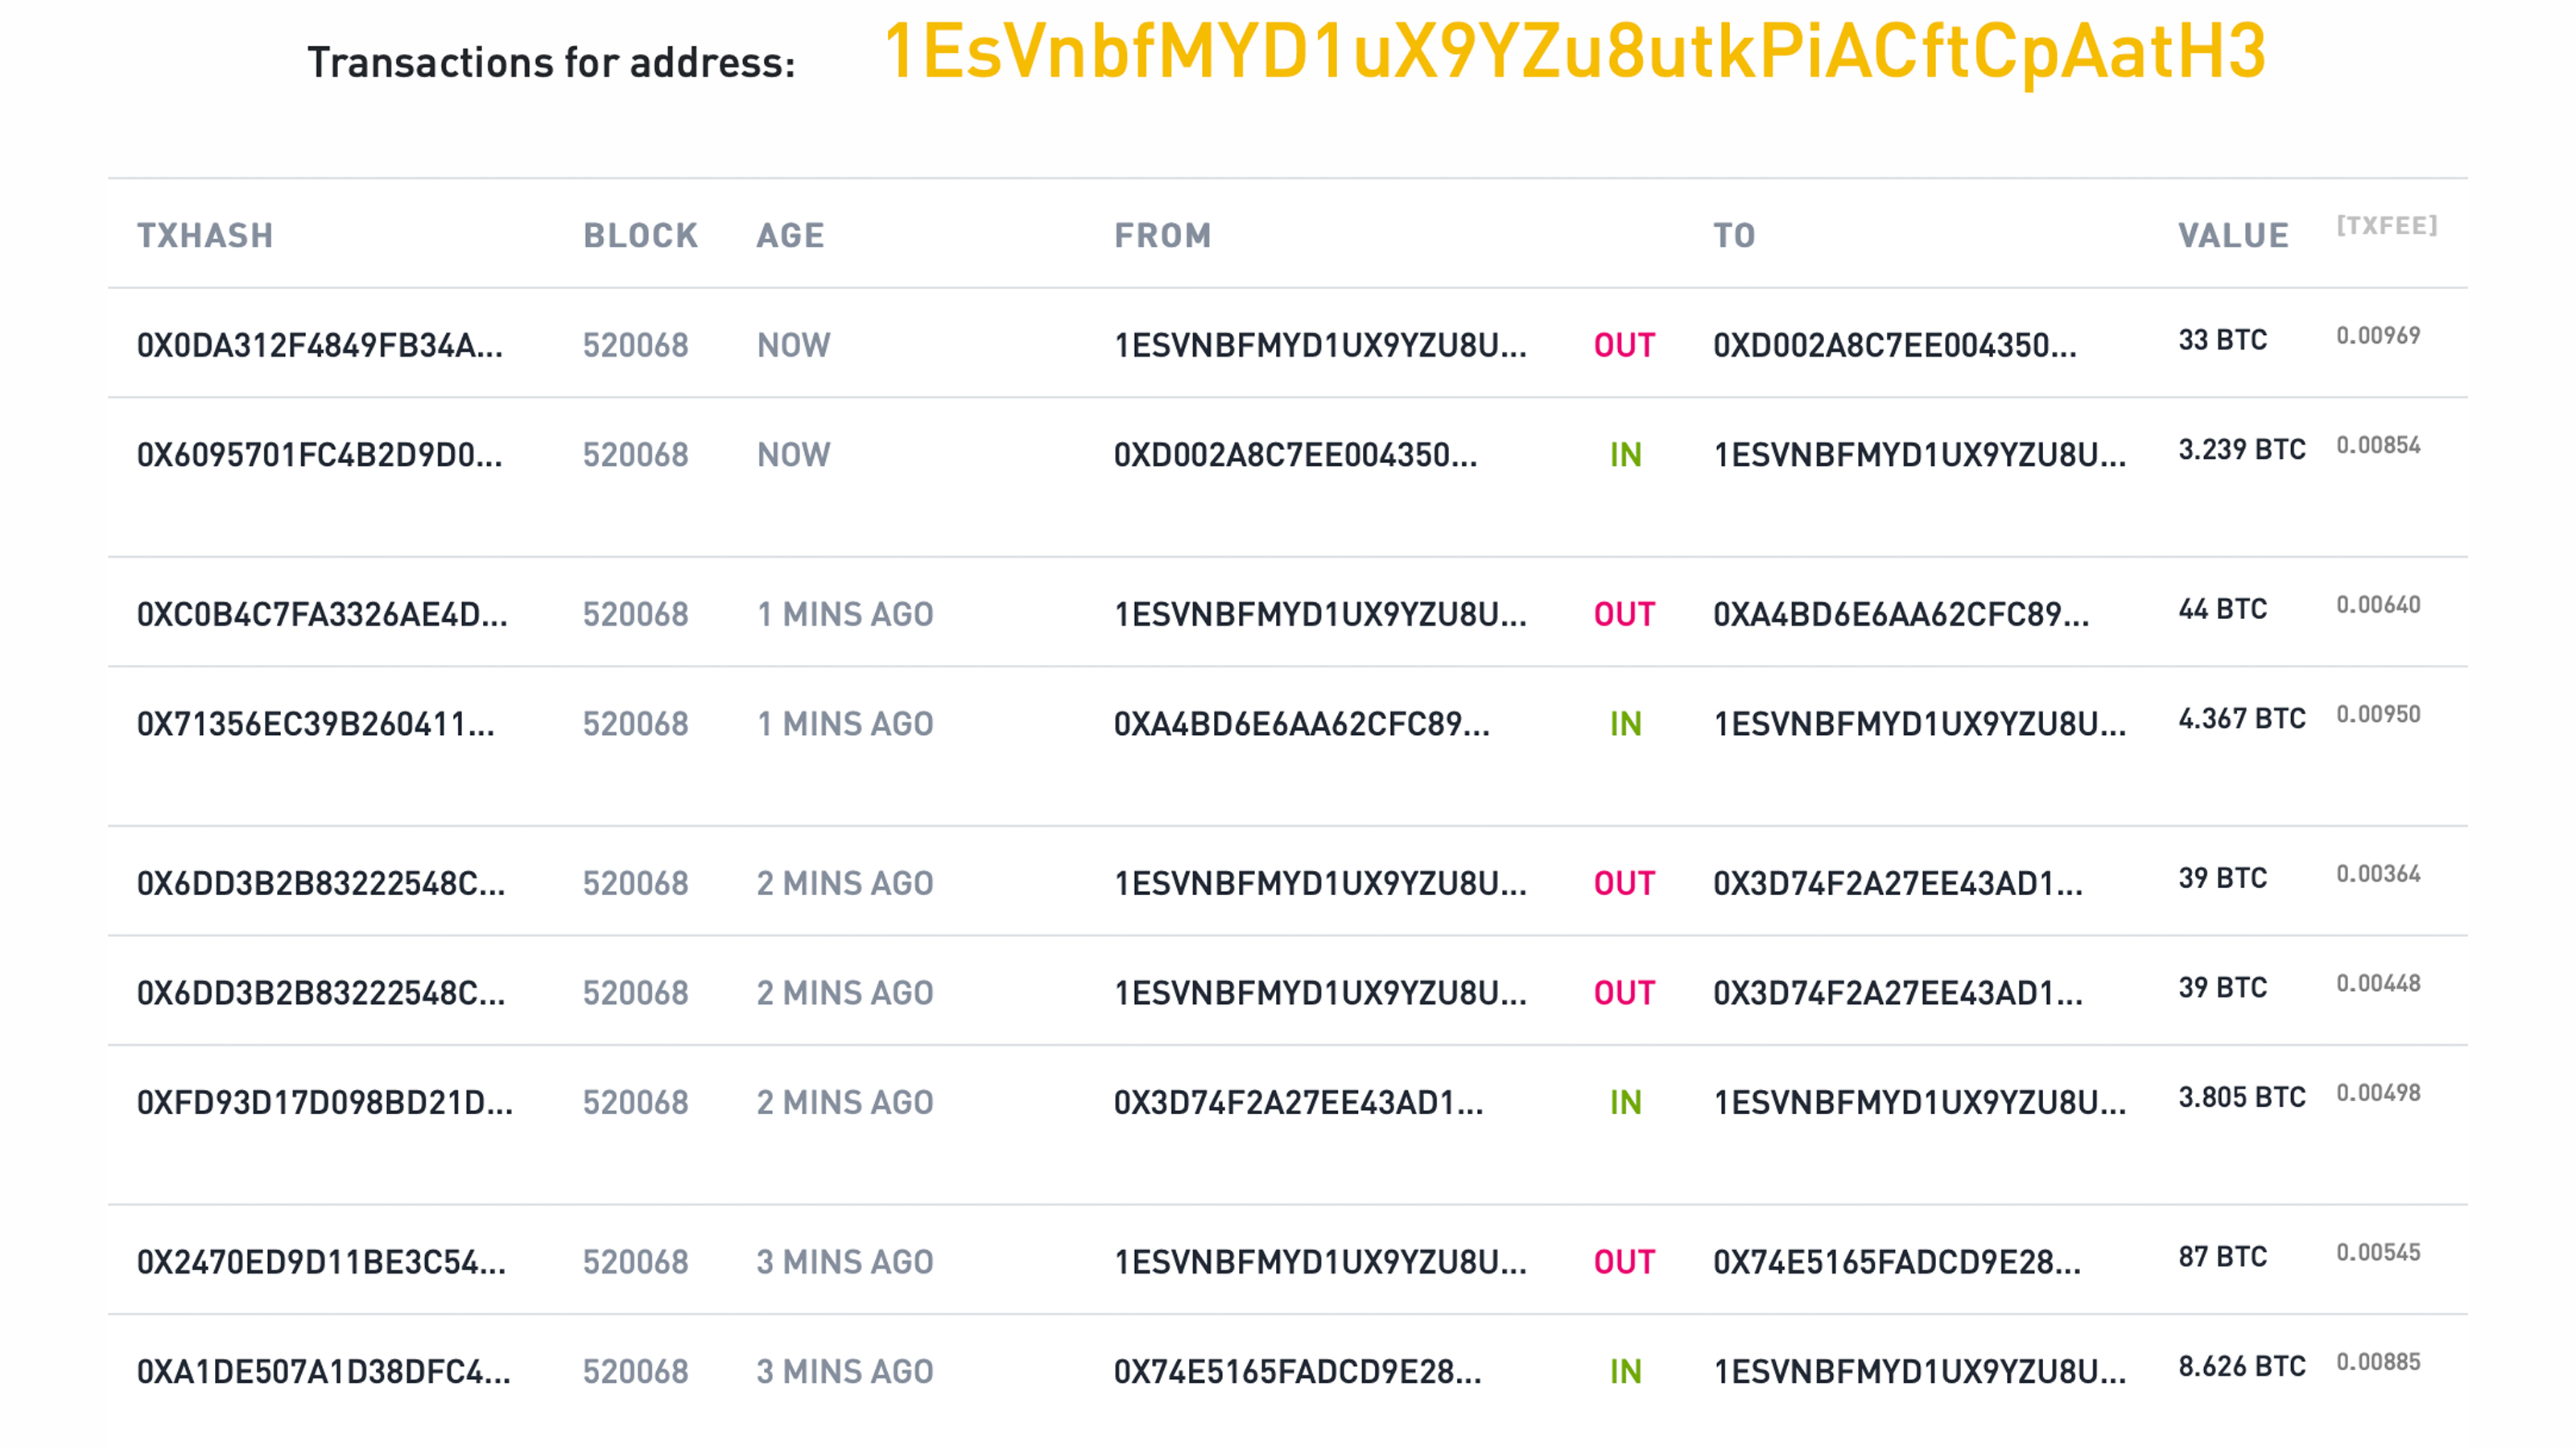Select the VALUE column header
This screenshot has width=2576, height=1449.
2233,236
